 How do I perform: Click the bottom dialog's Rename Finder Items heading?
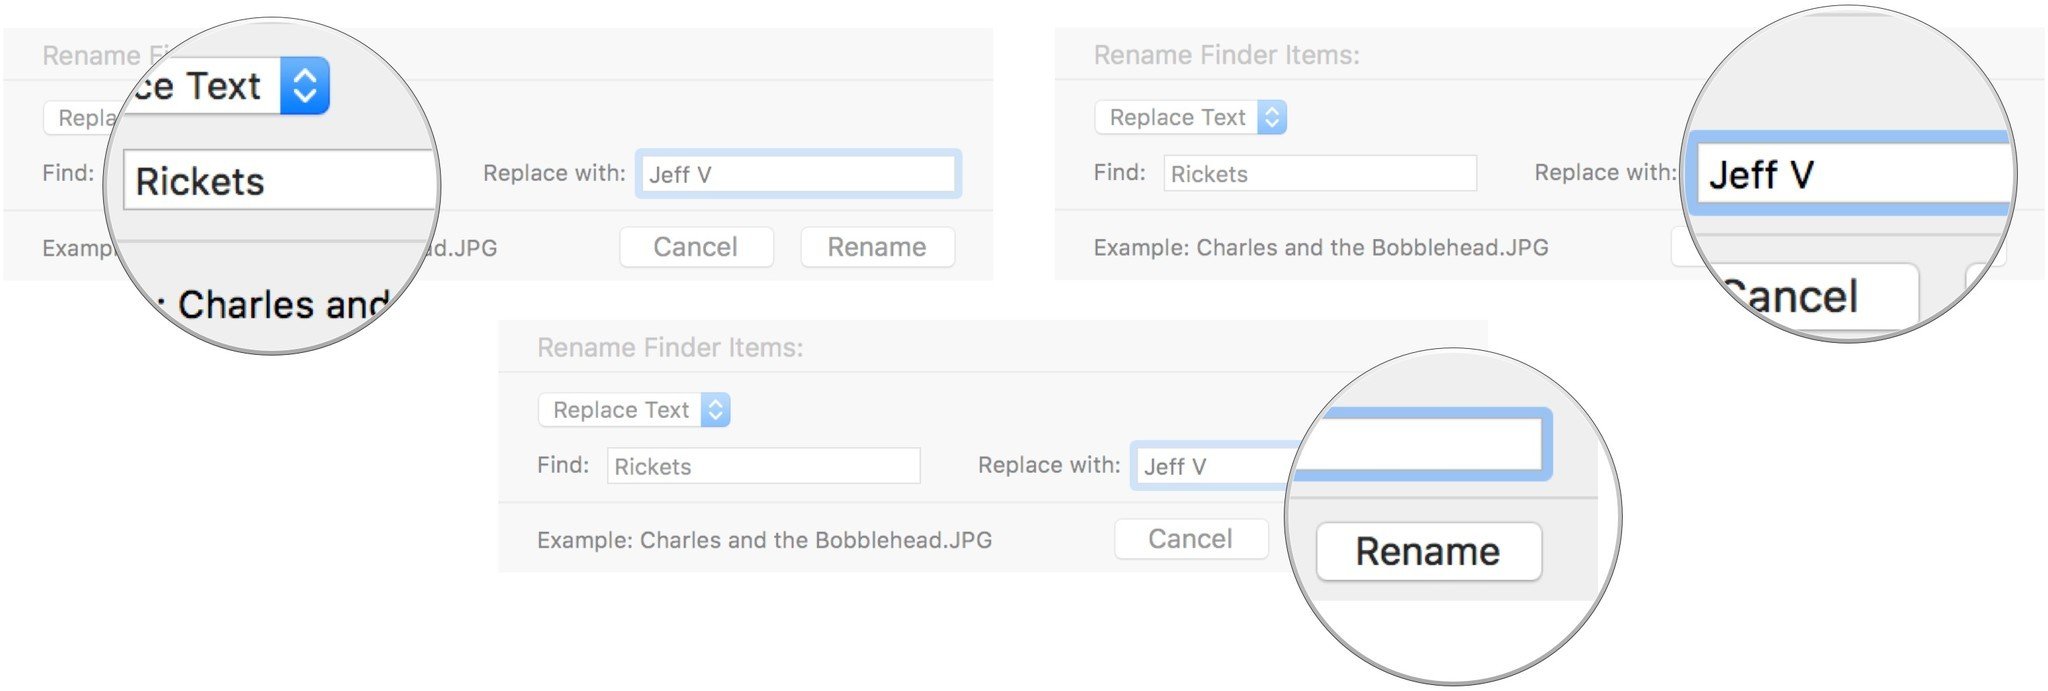pos(670,348)
